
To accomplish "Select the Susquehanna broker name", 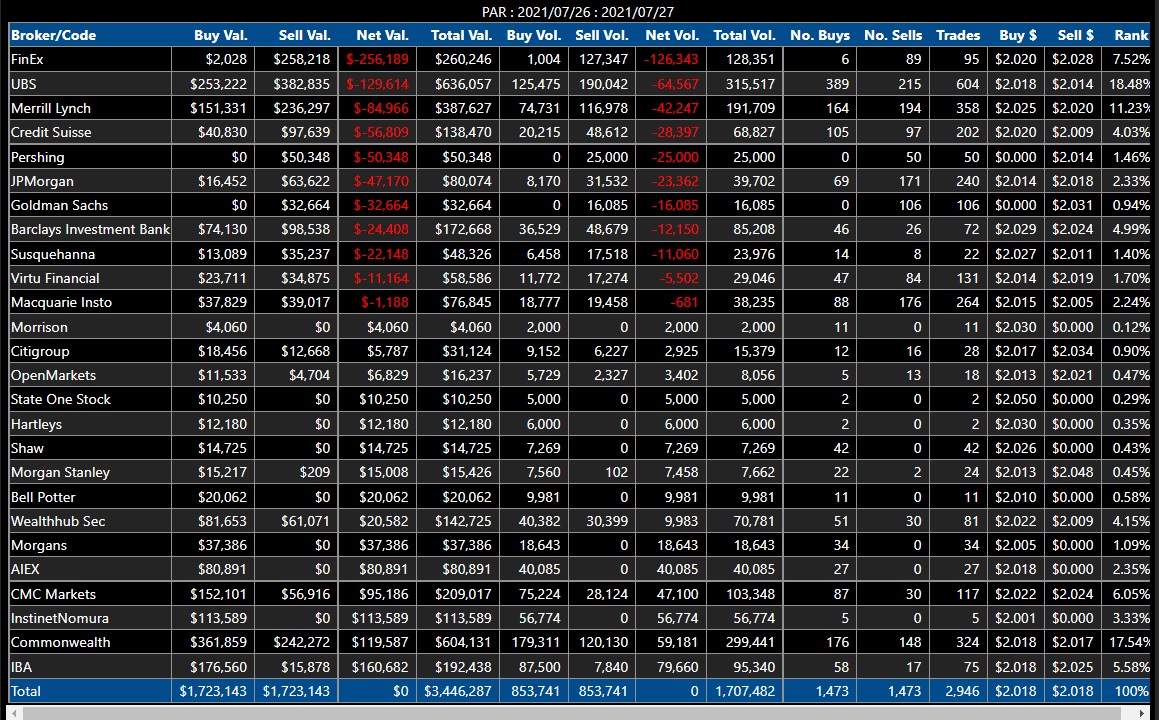I will (x=52, y=254).
